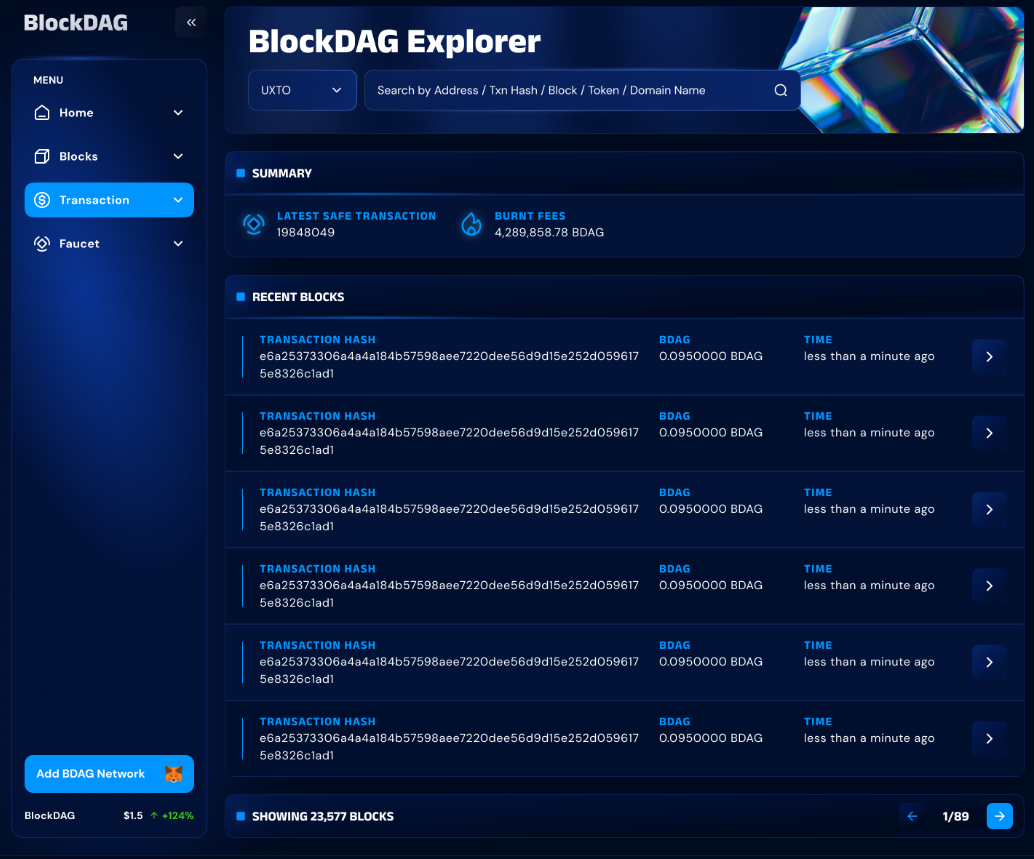Click the Transaction dollar icon
The height and width of the screenshot is (859, 1034).
pyautogui.click(x=42, y=200)
